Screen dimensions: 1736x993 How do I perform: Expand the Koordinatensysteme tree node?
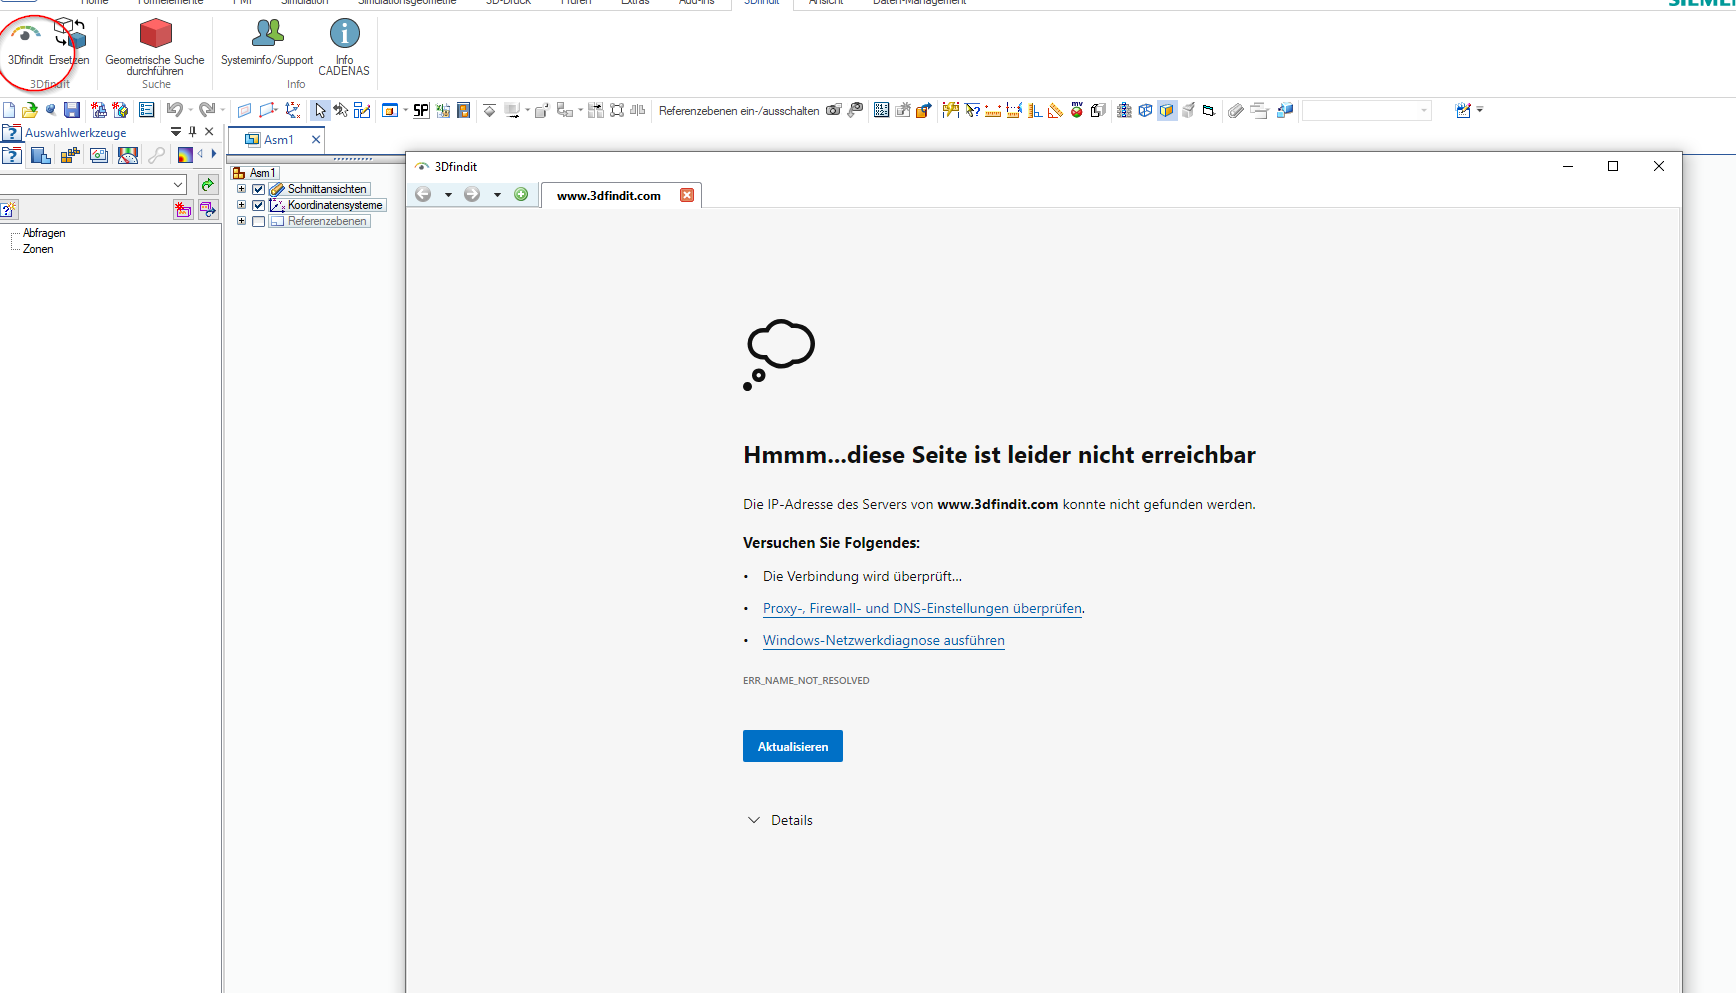coord(241,205)
